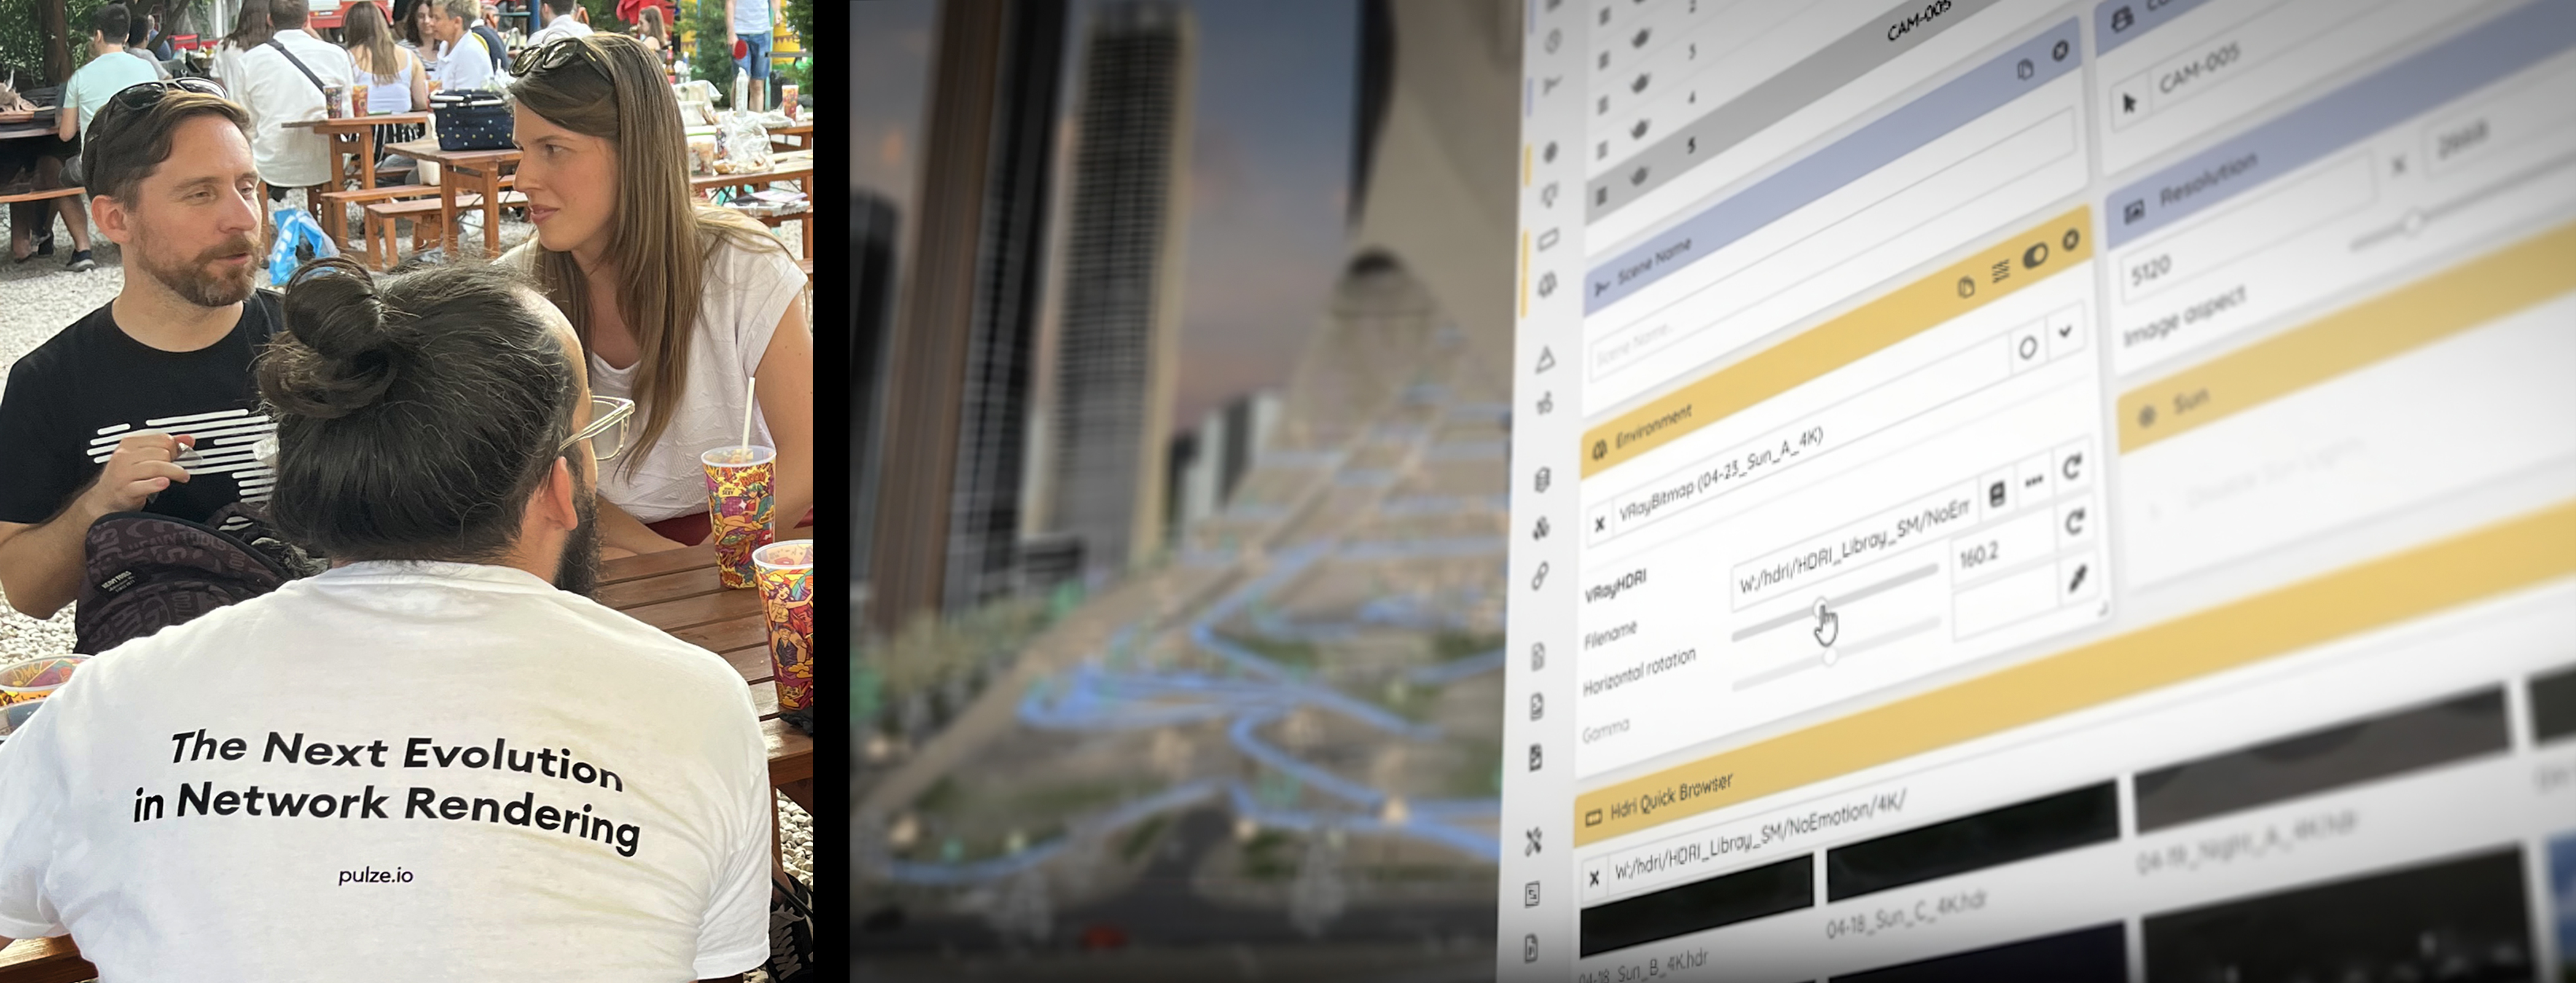Click the wavy lines icon in Environment header
2576x983 pixels.
point(2000,271)
